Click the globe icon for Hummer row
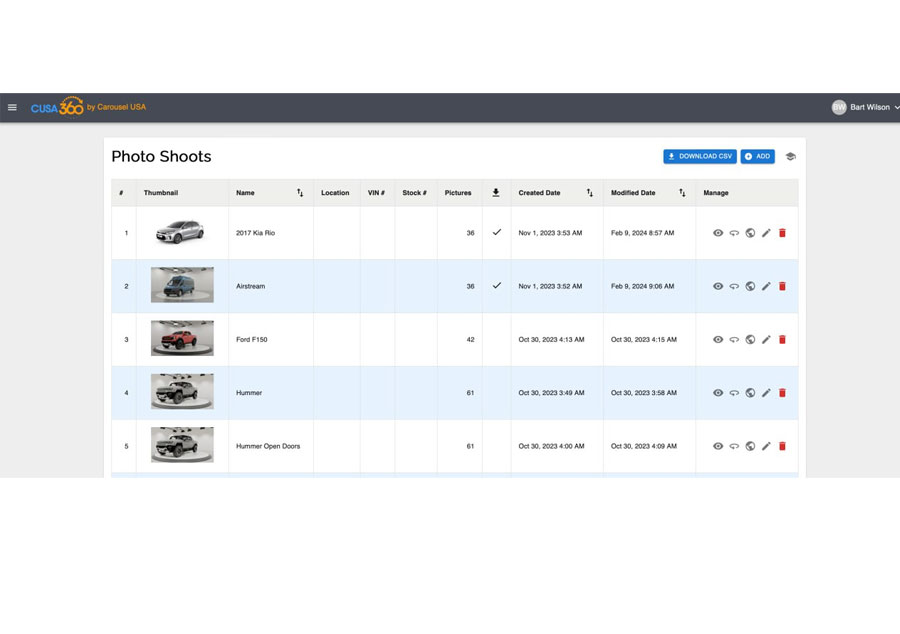The height and width of the screenshot is (634, 900). coord(750,393)
